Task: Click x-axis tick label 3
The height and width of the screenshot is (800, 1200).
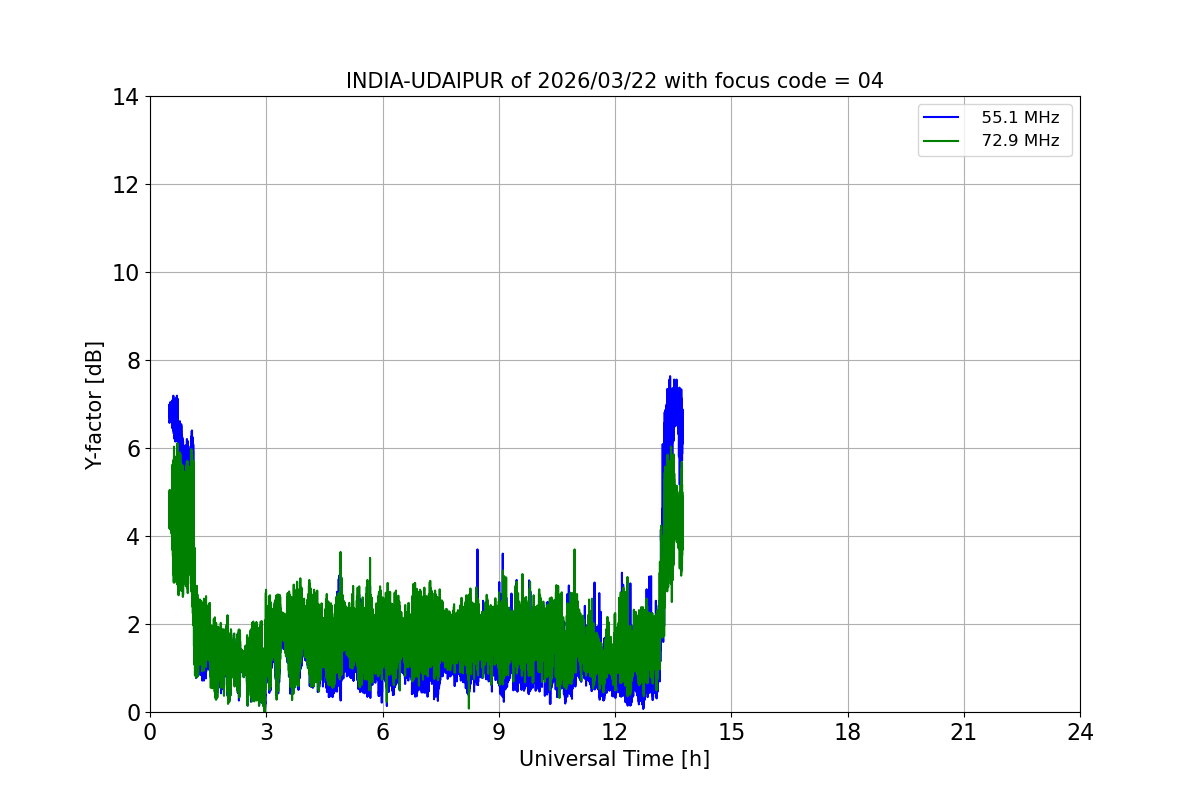Action: 266,733
